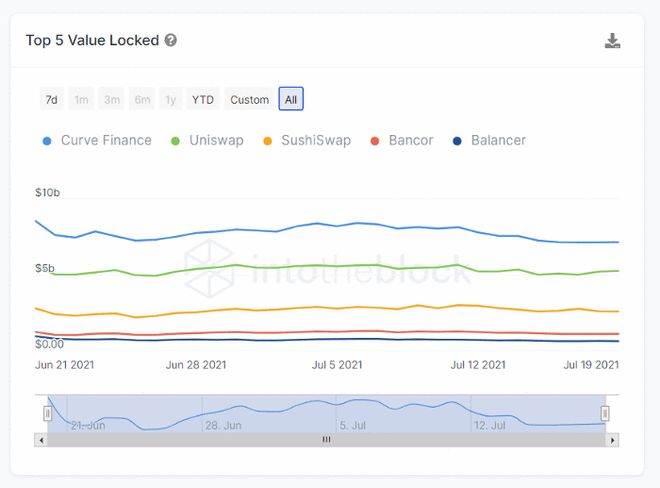Select the 7d time range

tap(51, 100)
